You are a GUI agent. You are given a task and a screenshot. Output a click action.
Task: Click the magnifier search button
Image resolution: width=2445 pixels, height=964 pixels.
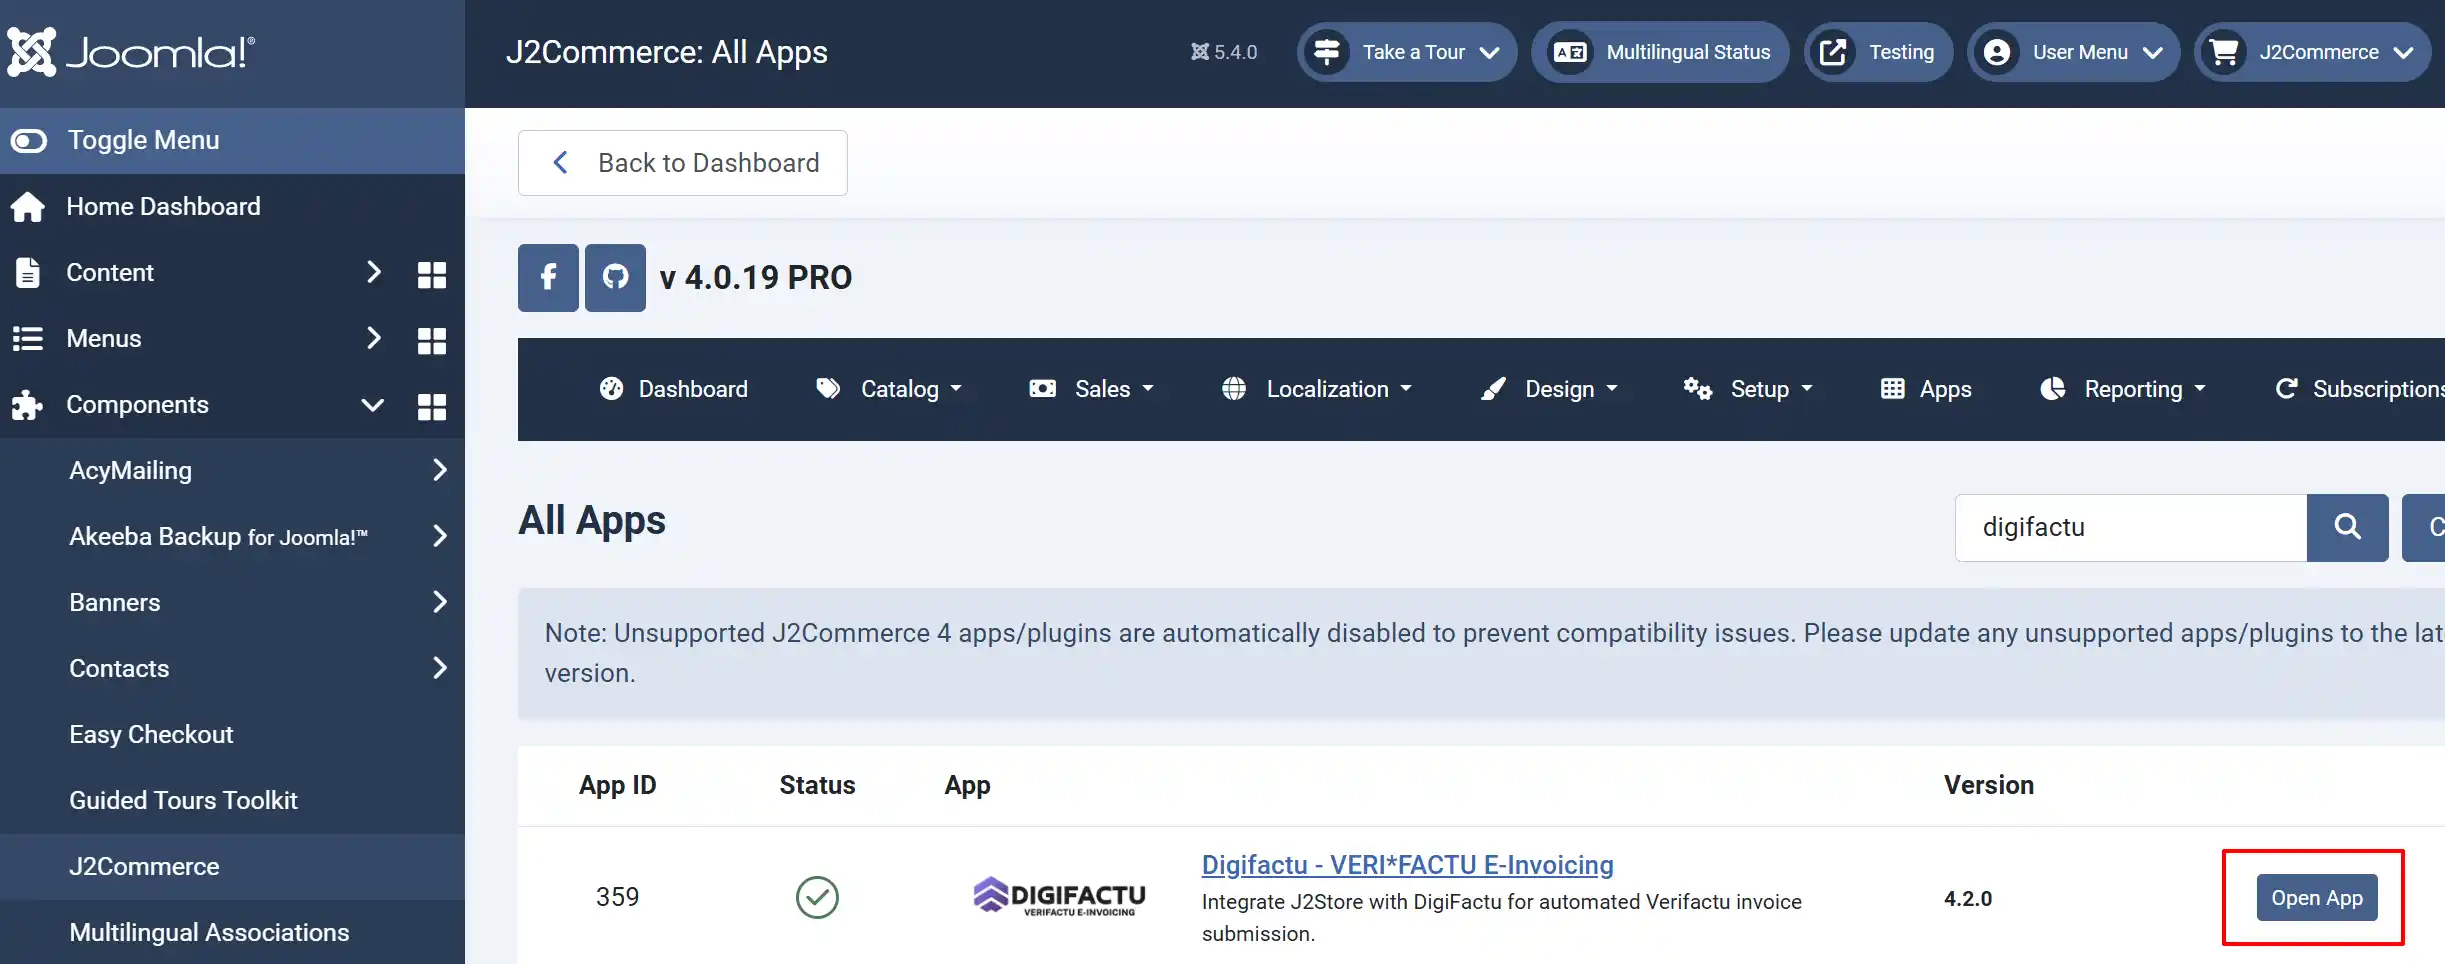point(2347,528)
